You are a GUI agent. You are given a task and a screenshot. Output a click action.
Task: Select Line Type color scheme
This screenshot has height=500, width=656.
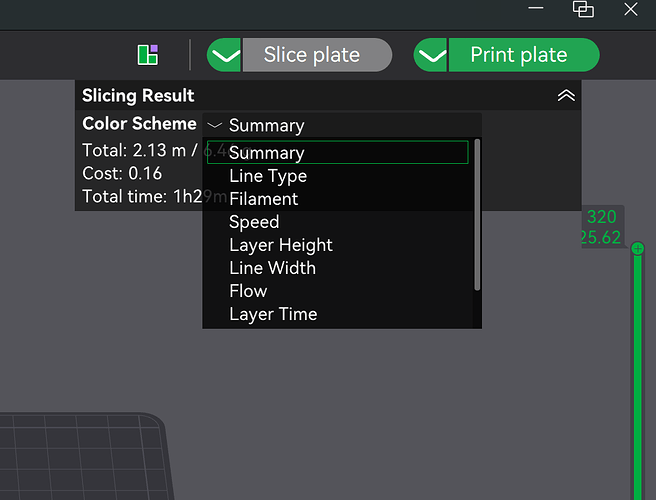click(338, 176)
